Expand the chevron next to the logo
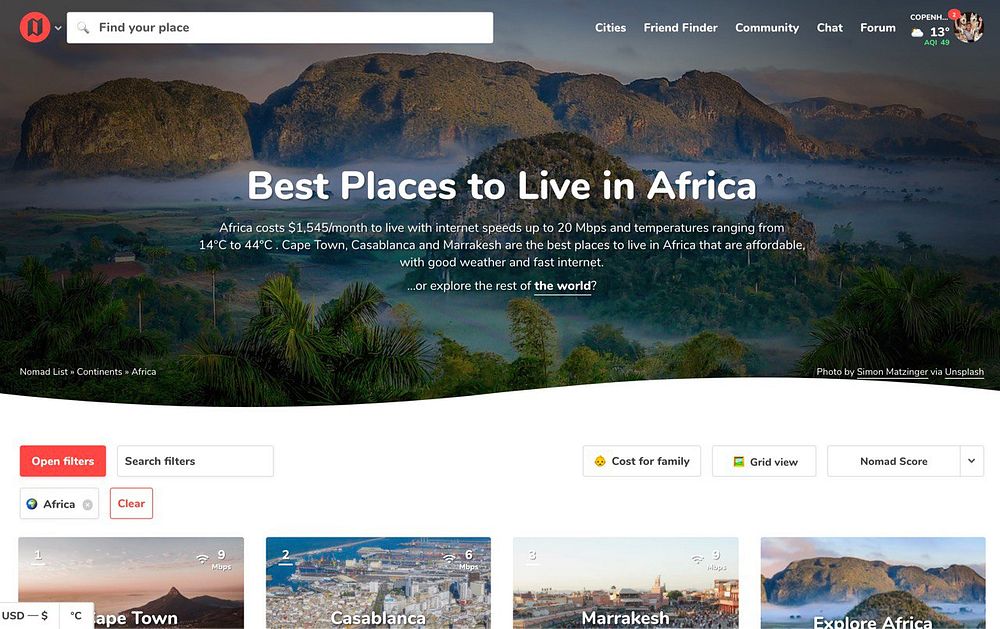Image resolution: width=1000 pixels, height=629 pixels. click(x=59, y=28)
